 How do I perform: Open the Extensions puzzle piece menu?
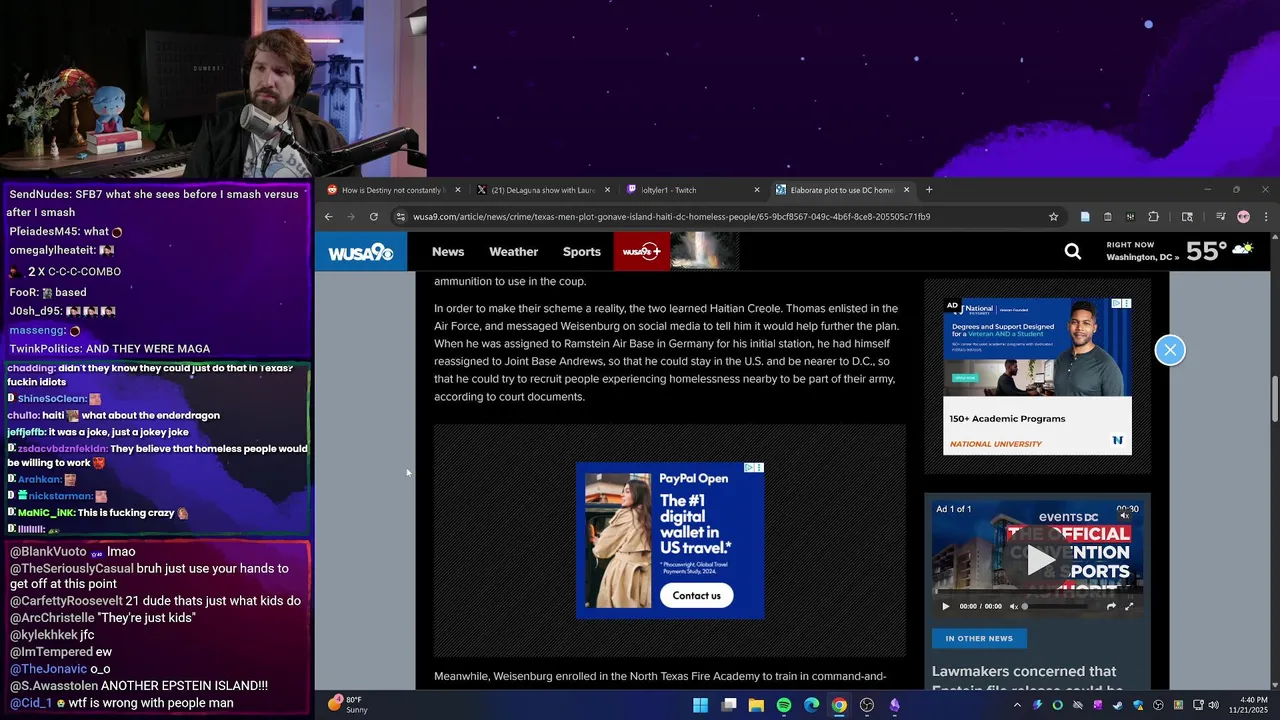point(1153,216)
